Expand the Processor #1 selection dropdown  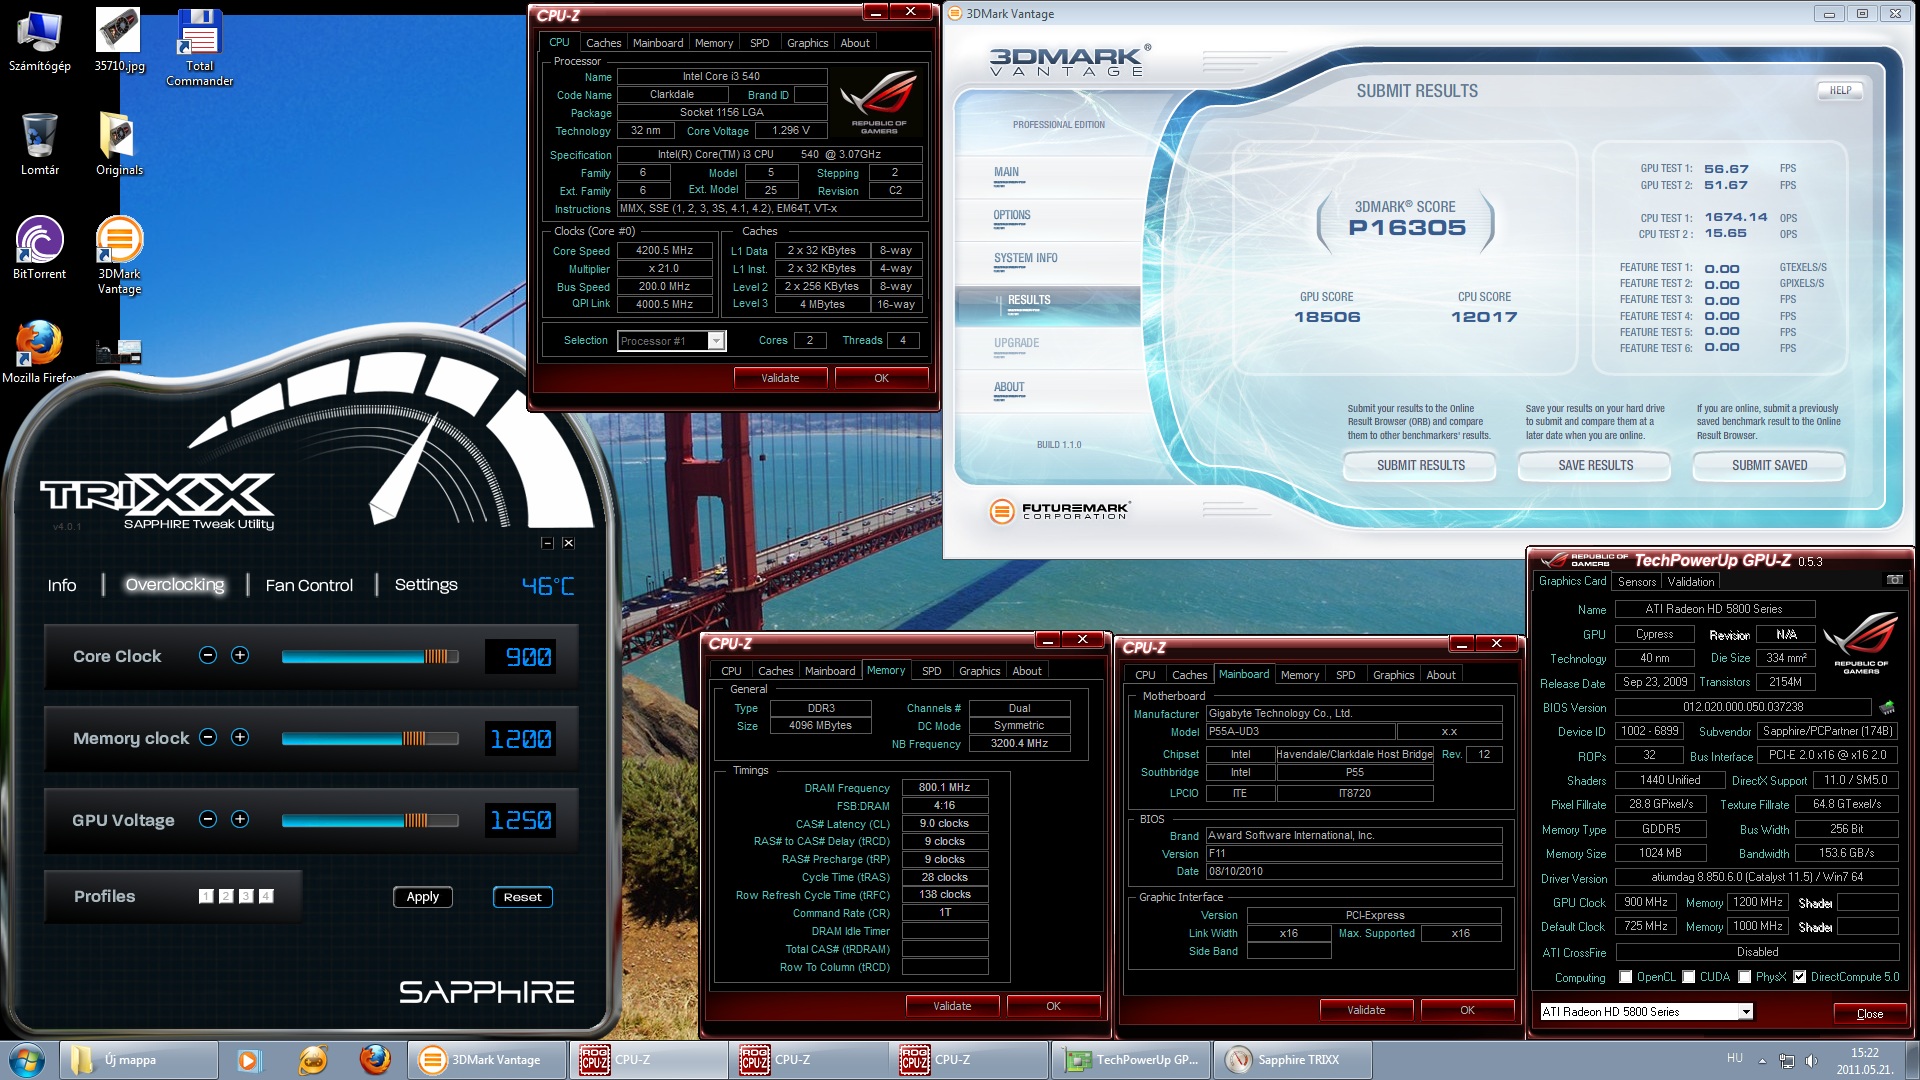coord(716,341)
